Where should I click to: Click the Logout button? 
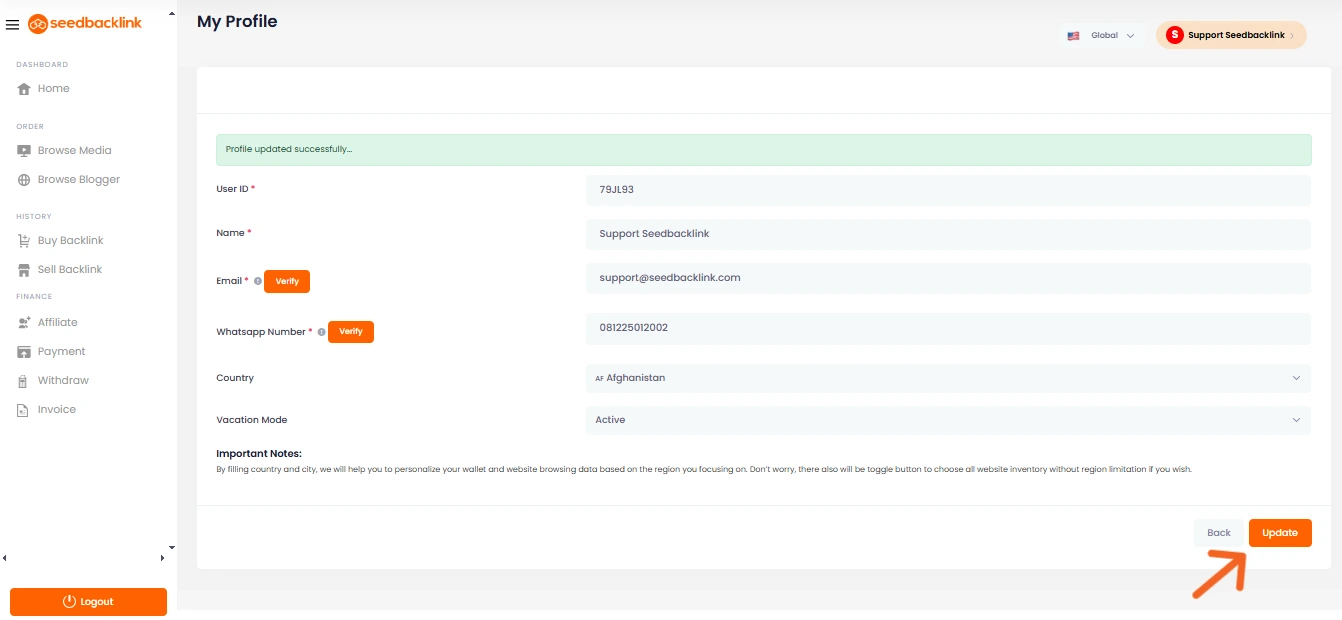point(88,602)
